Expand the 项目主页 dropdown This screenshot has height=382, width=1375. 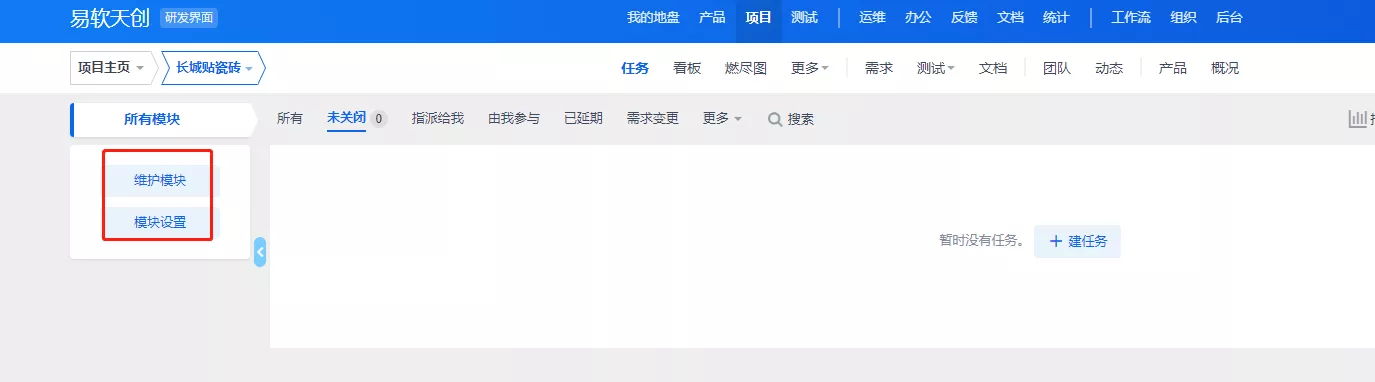pos(111,68)
